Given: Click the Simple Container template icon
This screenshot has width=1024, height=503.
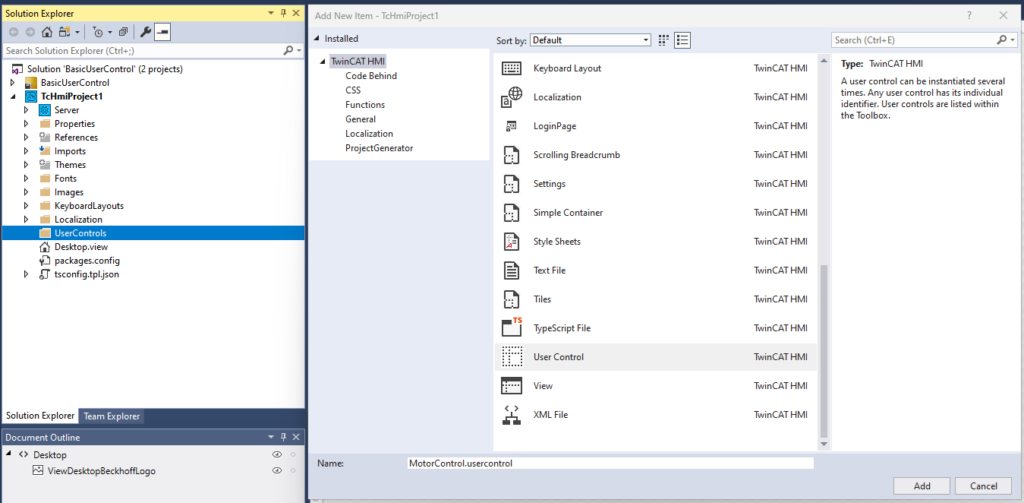Looking at the screenshot, I should [x=511, y=212].
